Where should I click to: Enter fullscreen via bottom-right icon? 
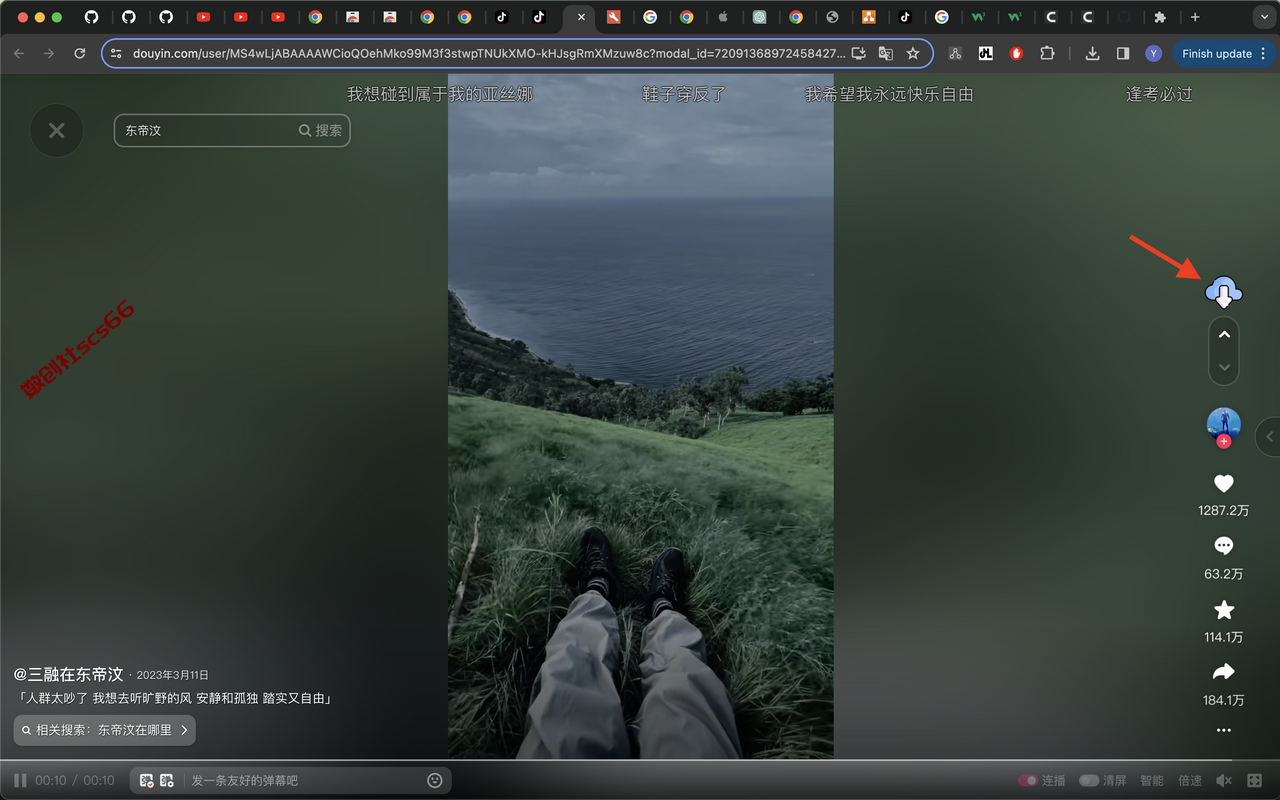[x=1256, y=780]
